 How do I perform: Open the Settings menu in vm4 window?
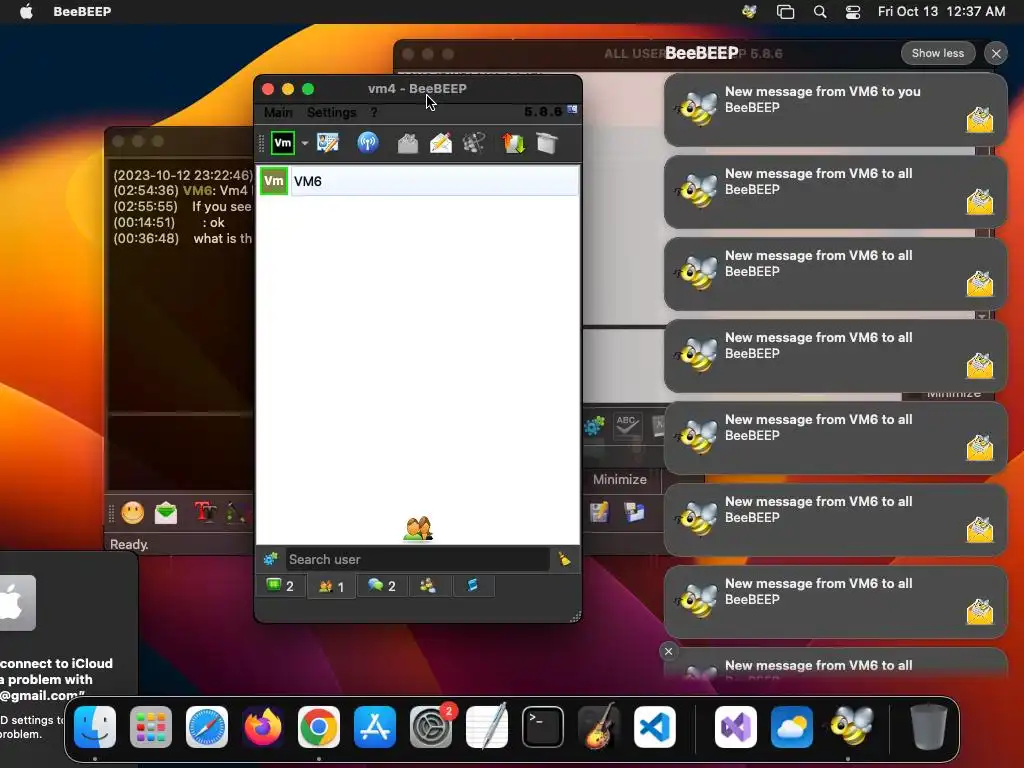point(332,112)
